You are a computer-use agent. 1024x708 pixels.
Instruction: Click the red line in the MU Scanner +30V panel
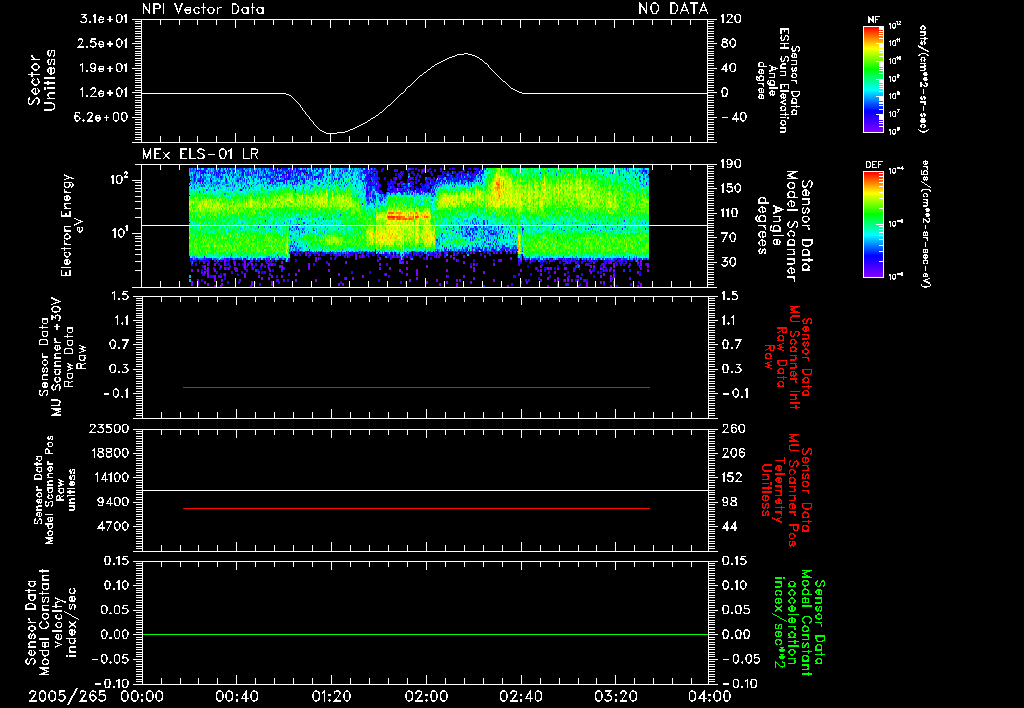coord(417,387)
